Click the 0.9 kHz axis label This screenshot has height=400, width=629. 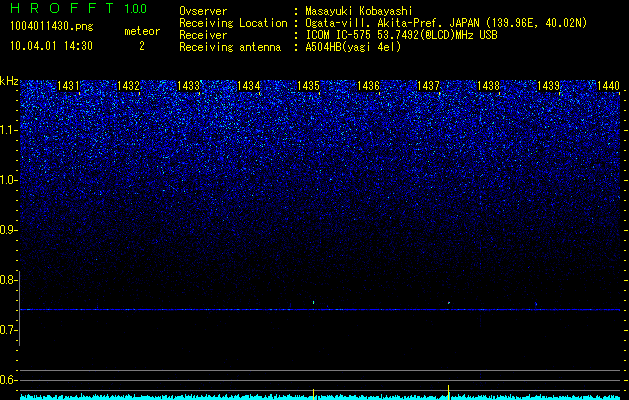(7, 230)
